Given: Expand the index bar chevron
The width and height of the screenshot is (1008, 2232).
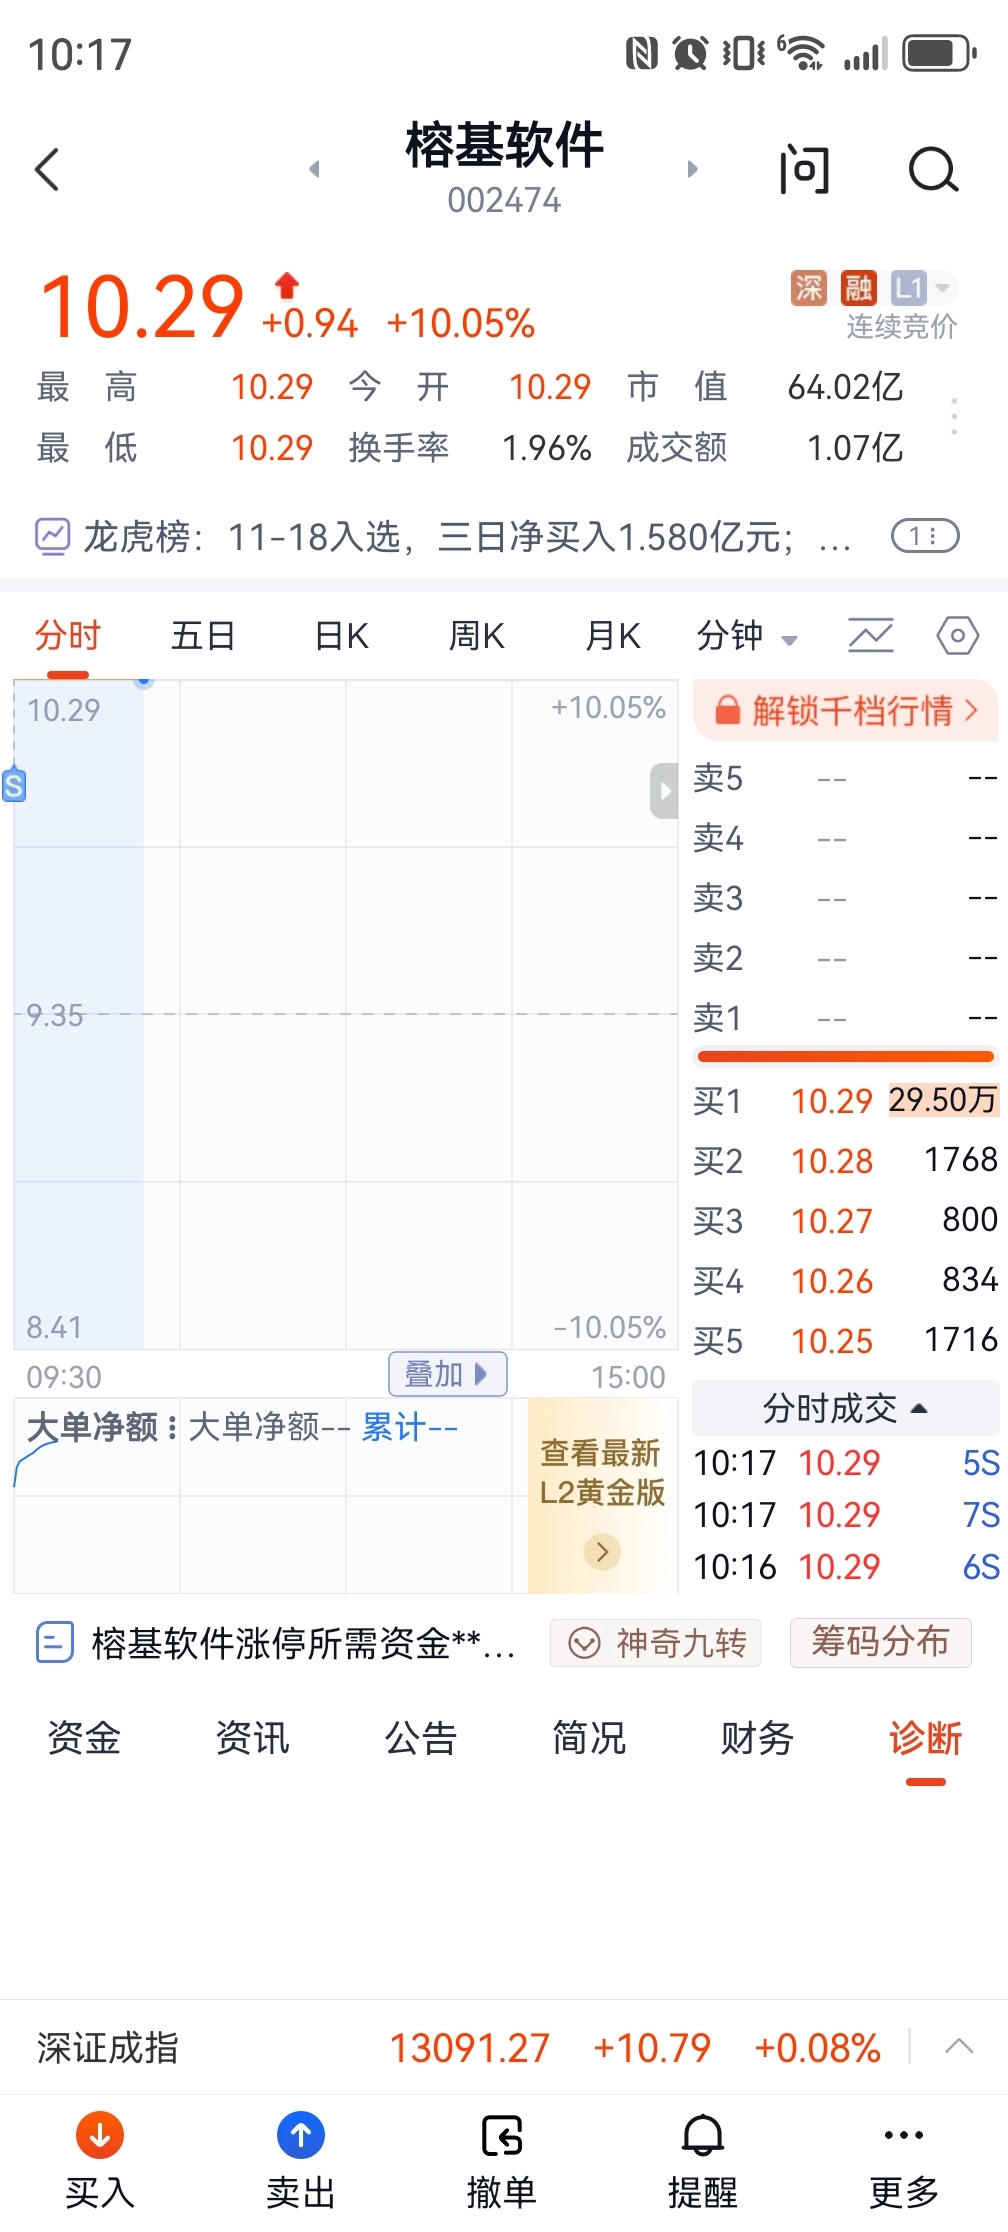Looking at the screenshot, I should click(x=959, y=2046).
